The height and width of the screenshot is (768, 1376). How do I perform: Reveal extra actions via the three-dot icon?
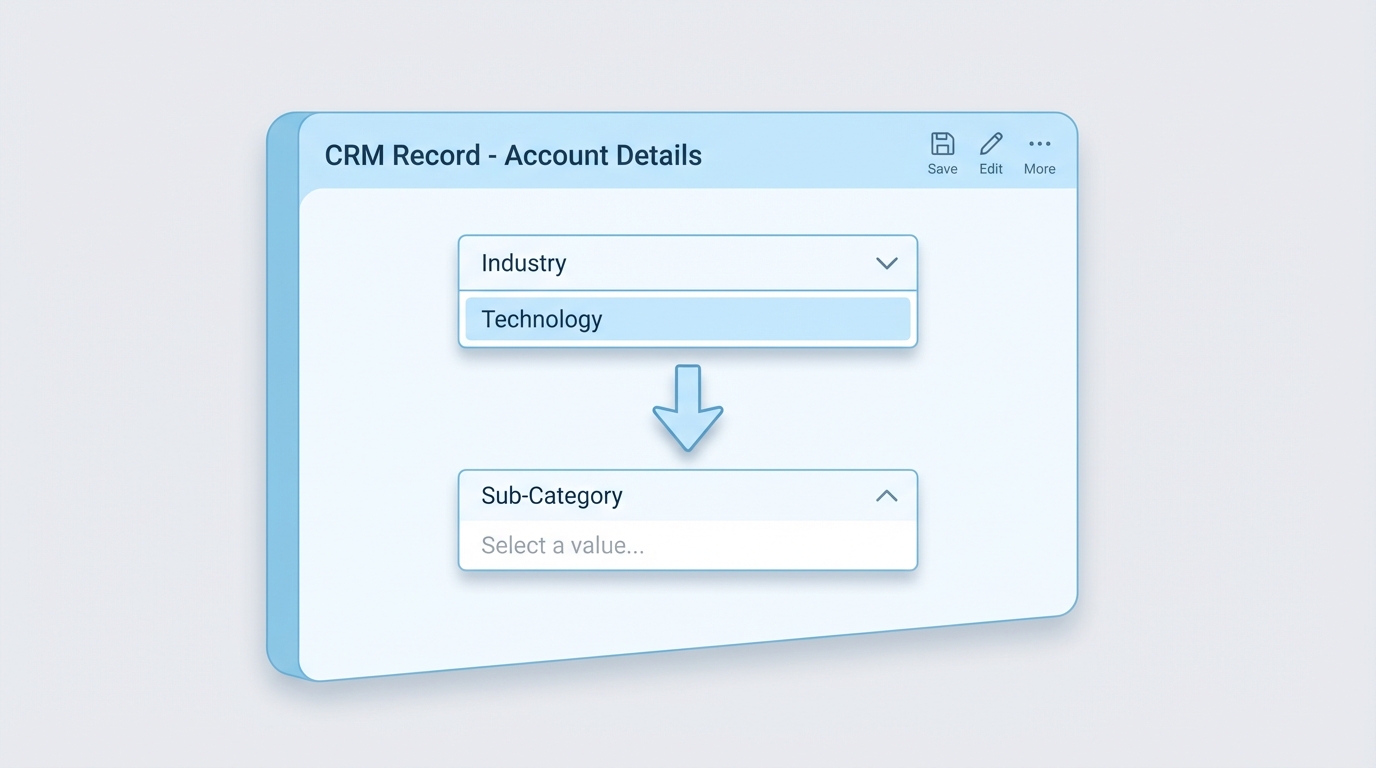1039,143
